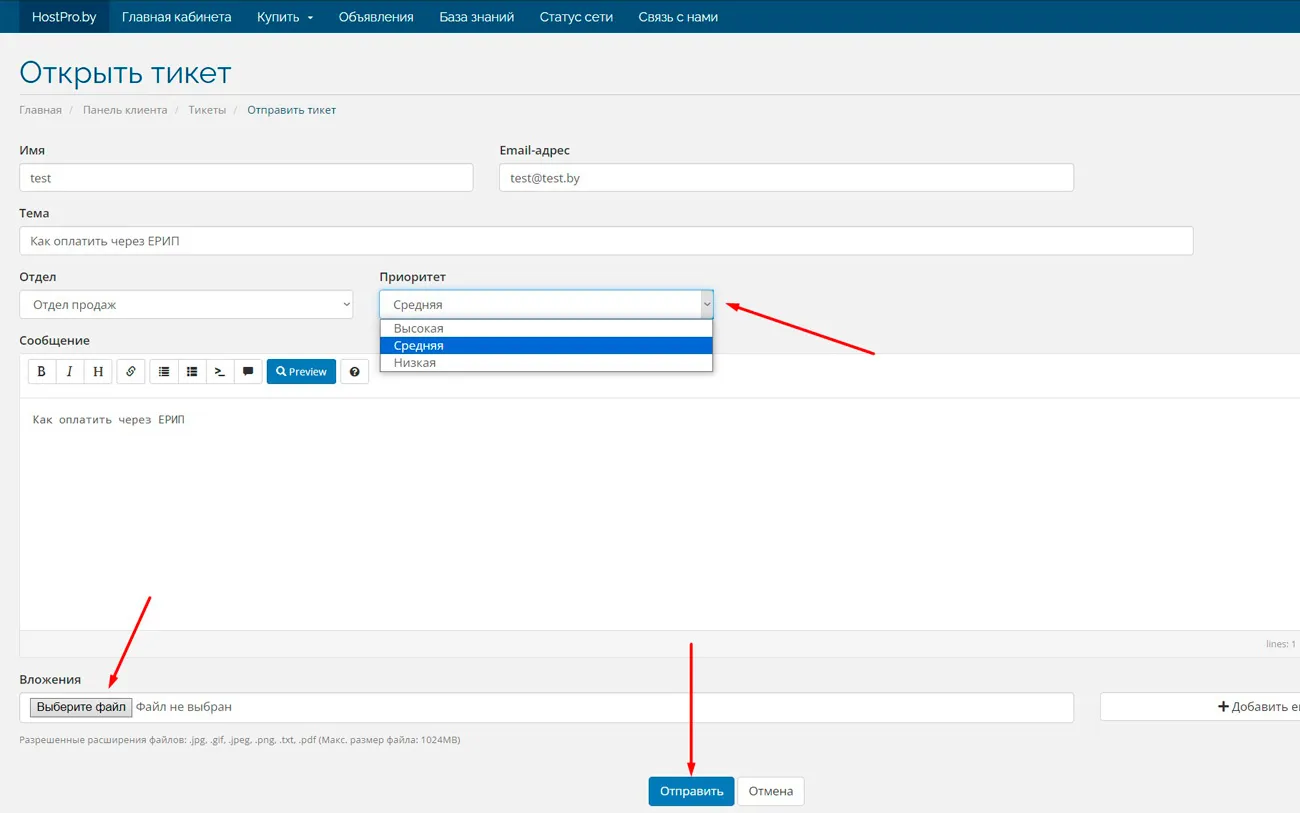
Task: Insert a quote using speech bubble icon
Action: coord(248,371)
